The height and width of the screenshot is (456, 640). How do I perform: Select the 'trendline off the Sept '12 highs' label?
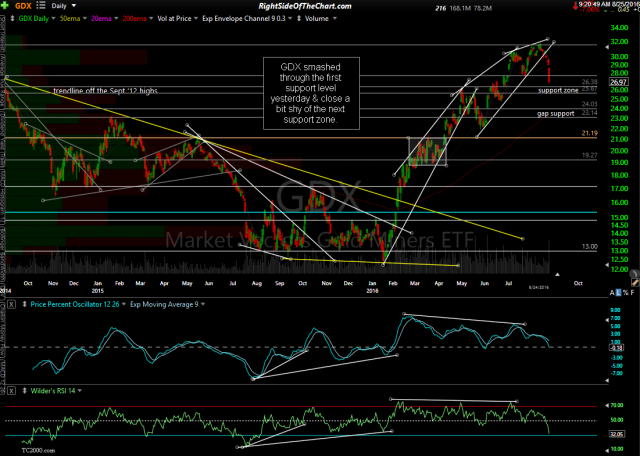pos(105,91)
